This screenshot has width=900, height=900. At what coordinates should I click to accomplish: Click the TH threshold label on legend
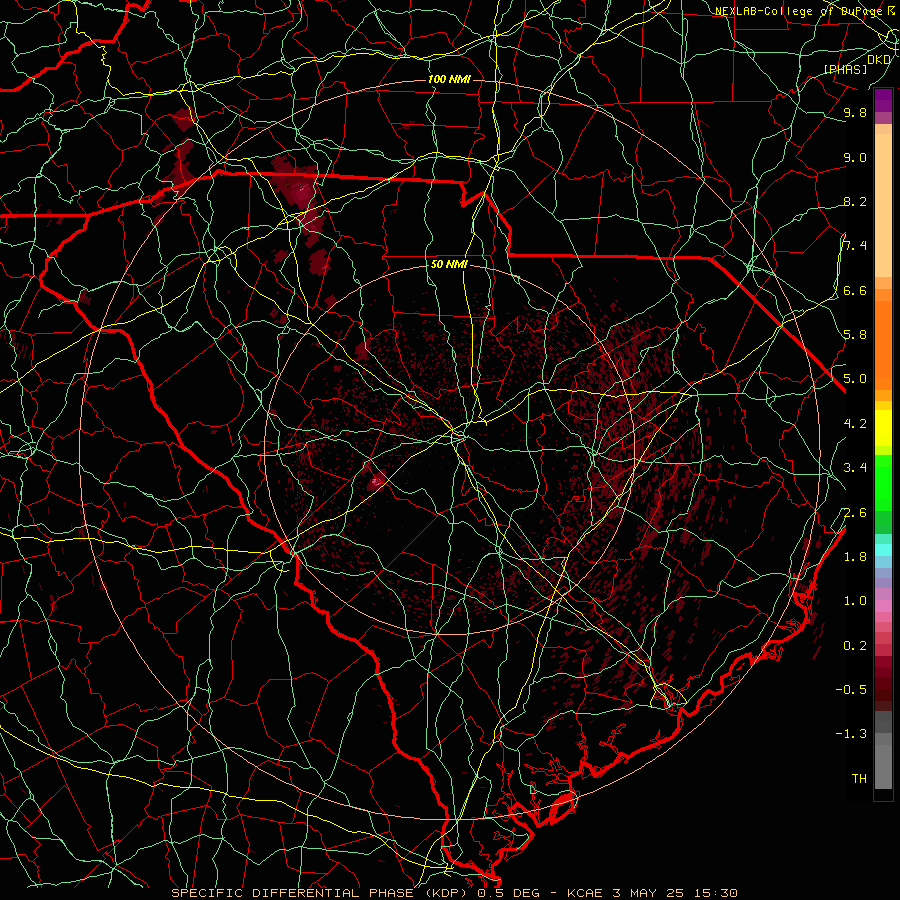[859, 779]
